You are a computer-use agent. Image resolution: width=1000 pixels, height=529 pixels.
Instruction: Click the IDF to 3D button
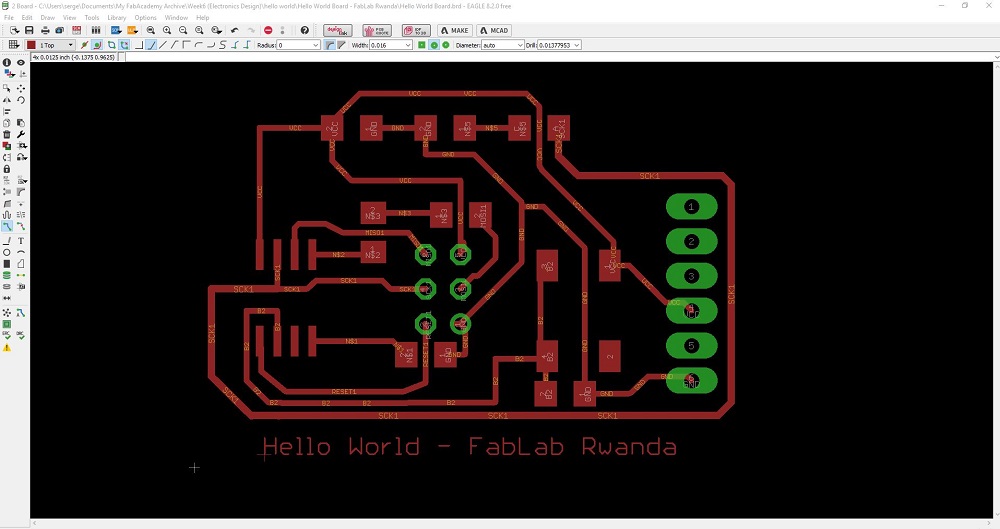416,30
